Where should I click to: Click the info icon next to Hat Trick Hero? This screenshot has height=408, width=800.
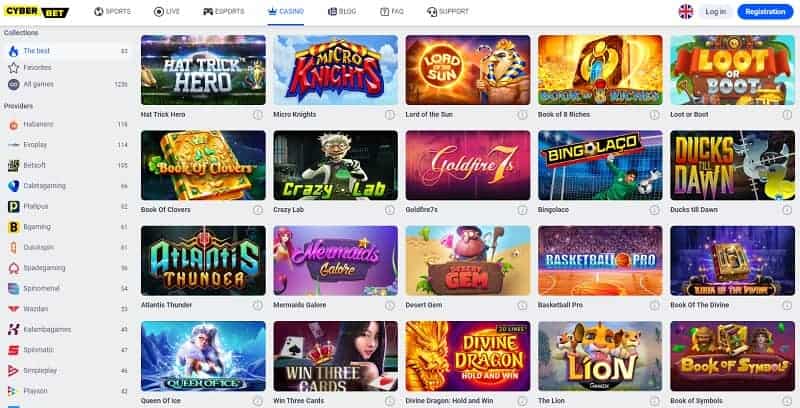(258, 115)
